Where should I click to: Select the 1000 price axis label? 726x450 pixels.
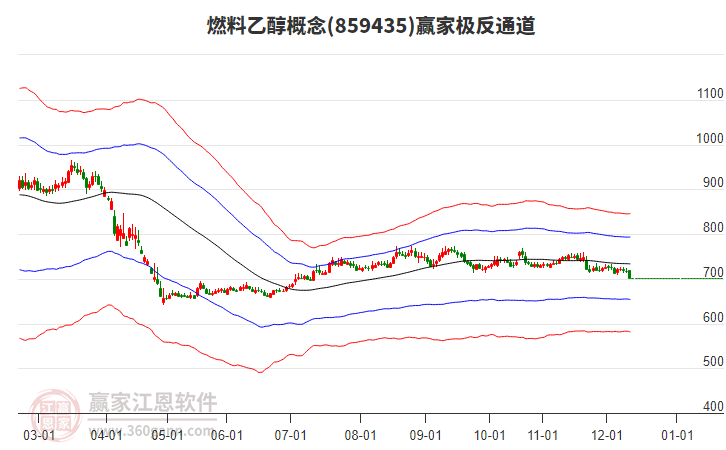point(710,138)
